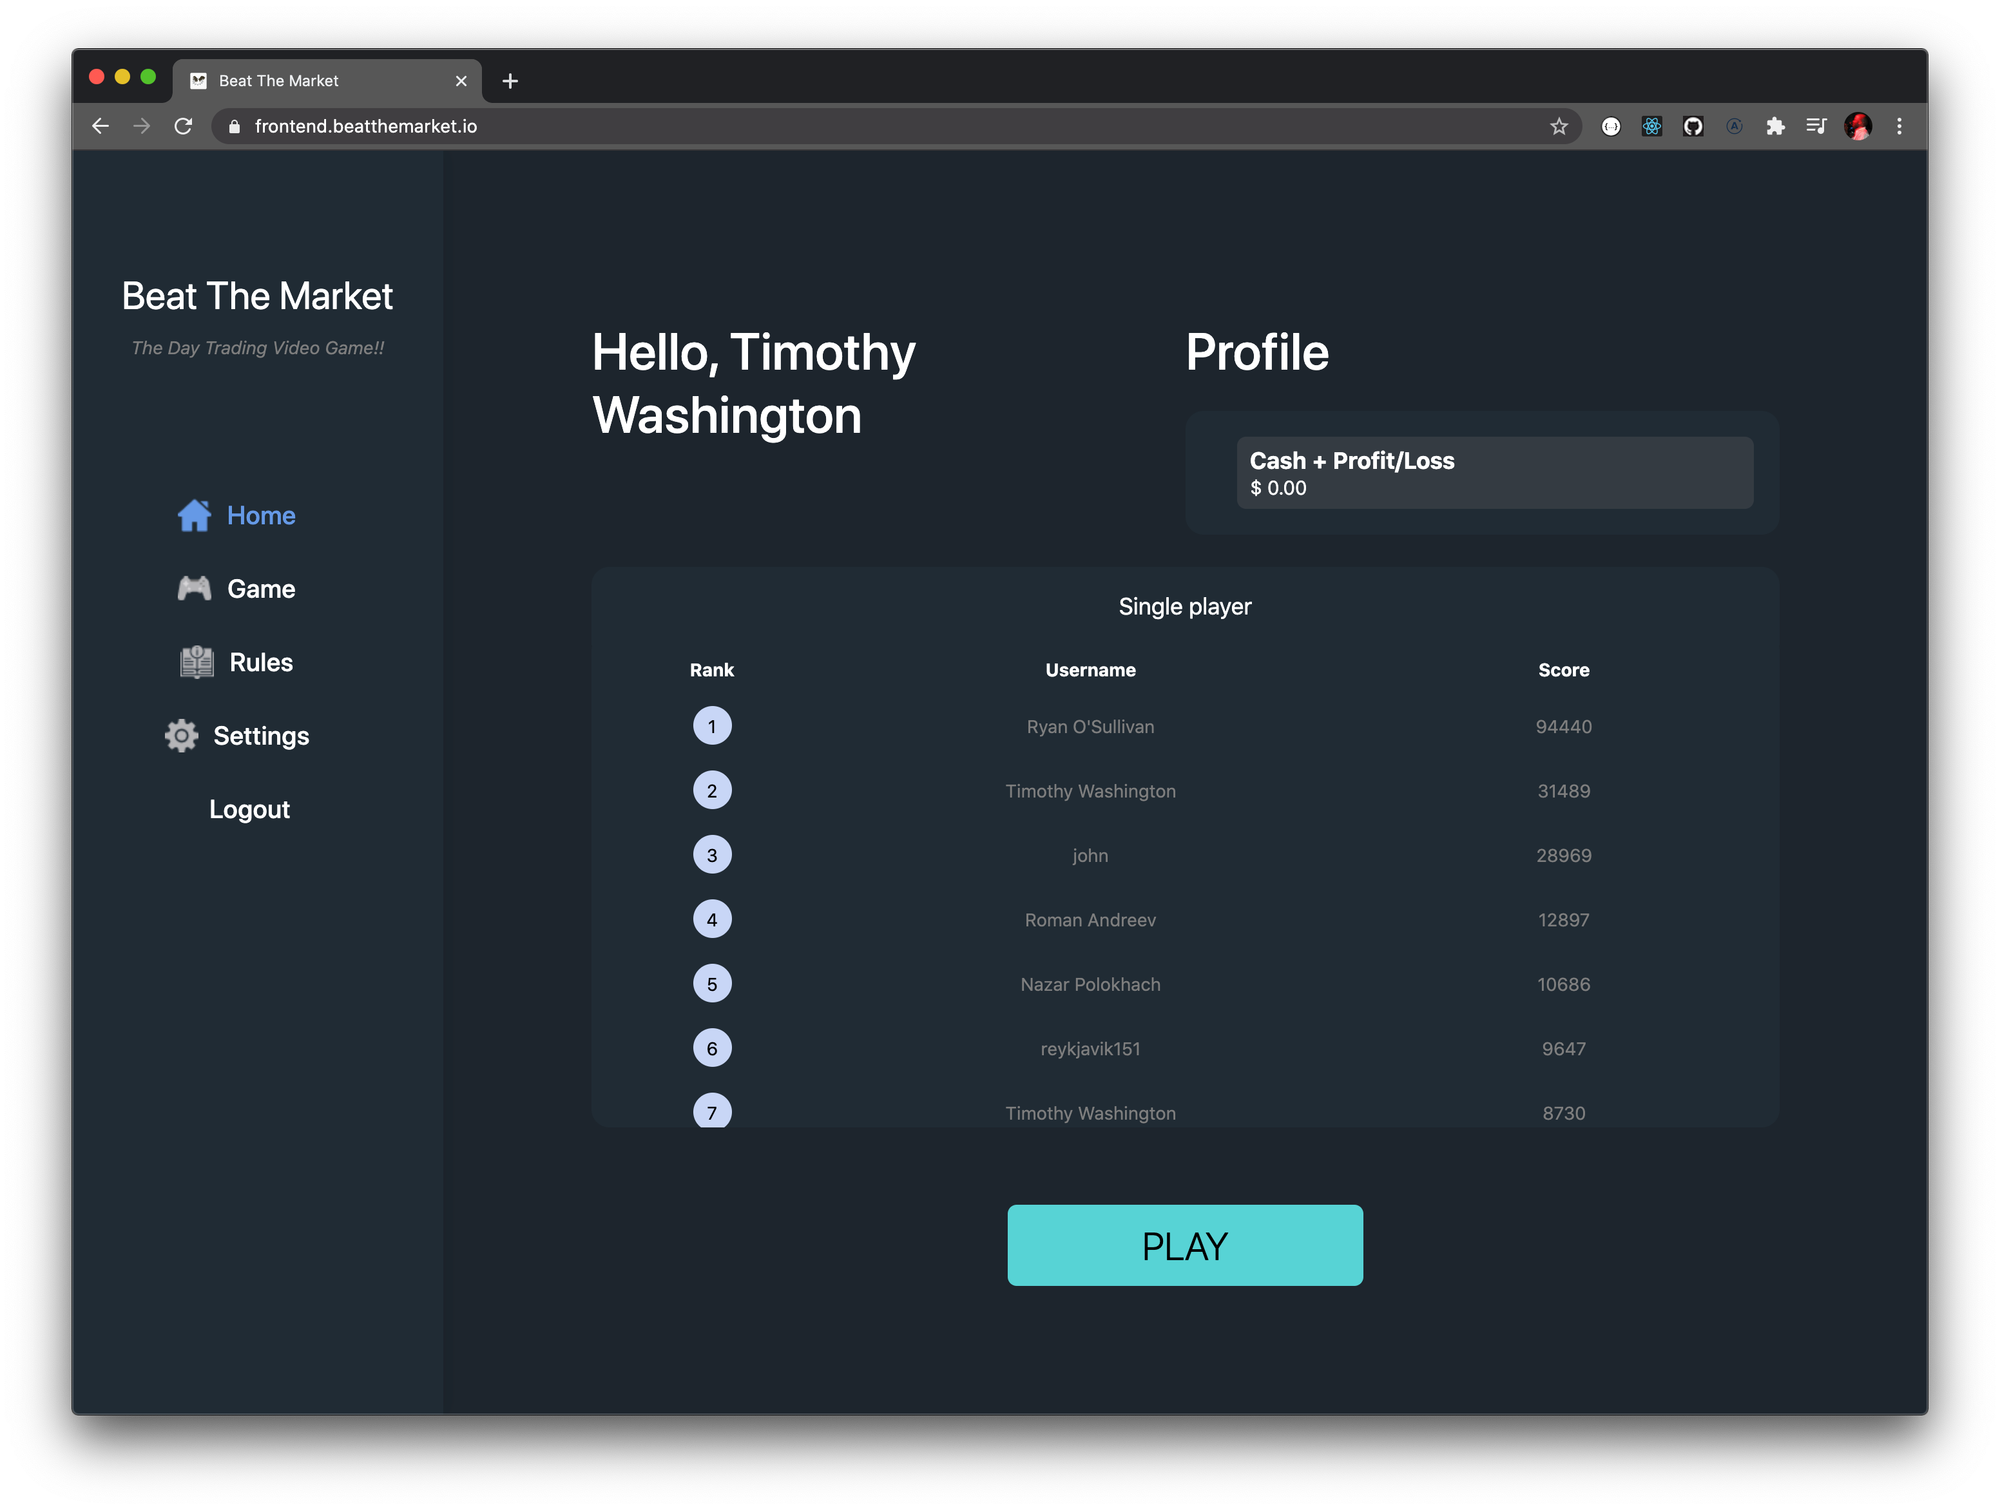Go back to previous page

tap(101, 126)
